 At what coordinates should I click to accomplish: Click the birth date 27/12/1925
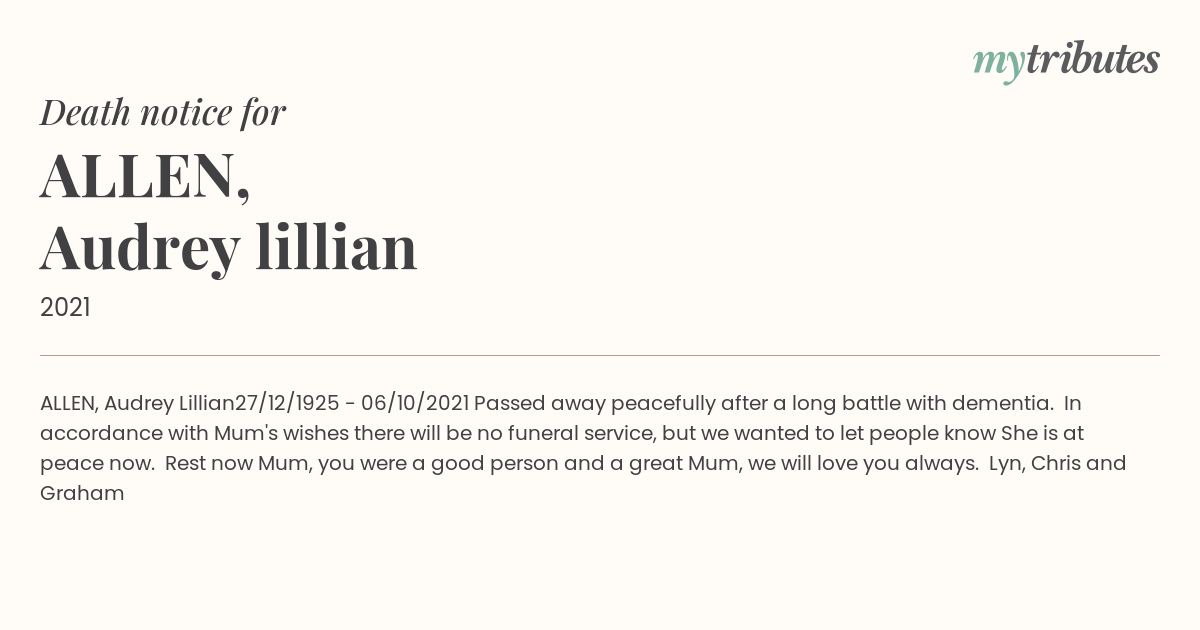[287, 404]
